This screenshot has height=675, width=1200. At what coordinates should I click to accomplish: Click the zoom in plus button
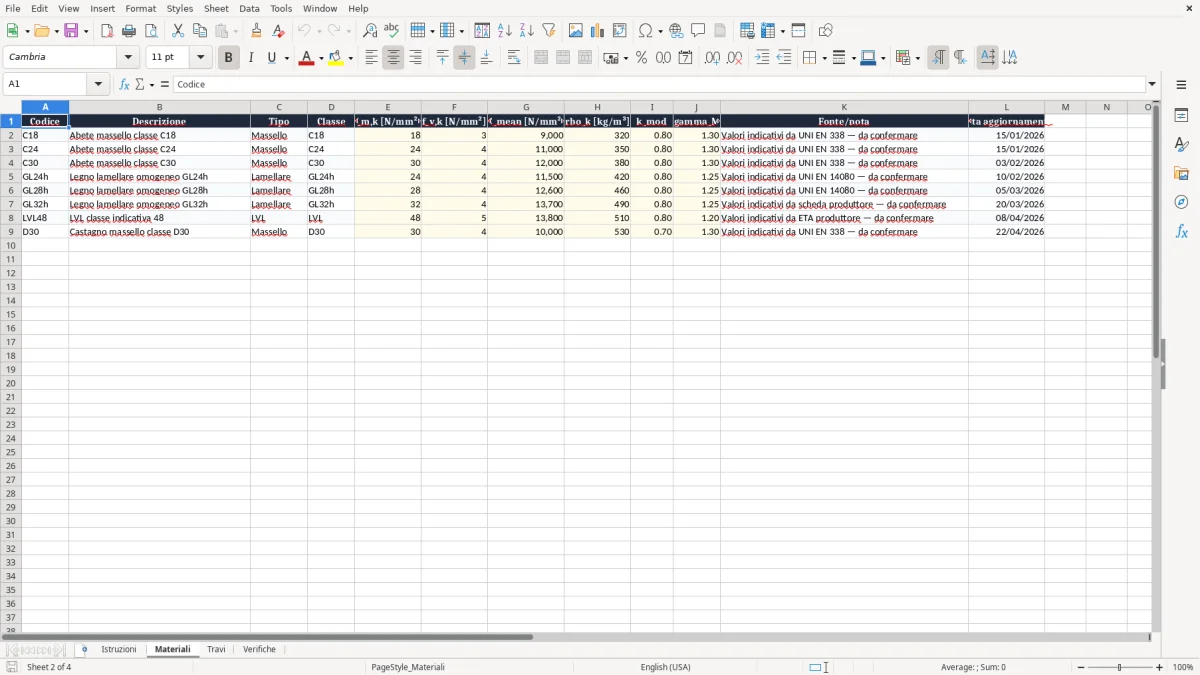(1160, 667)
